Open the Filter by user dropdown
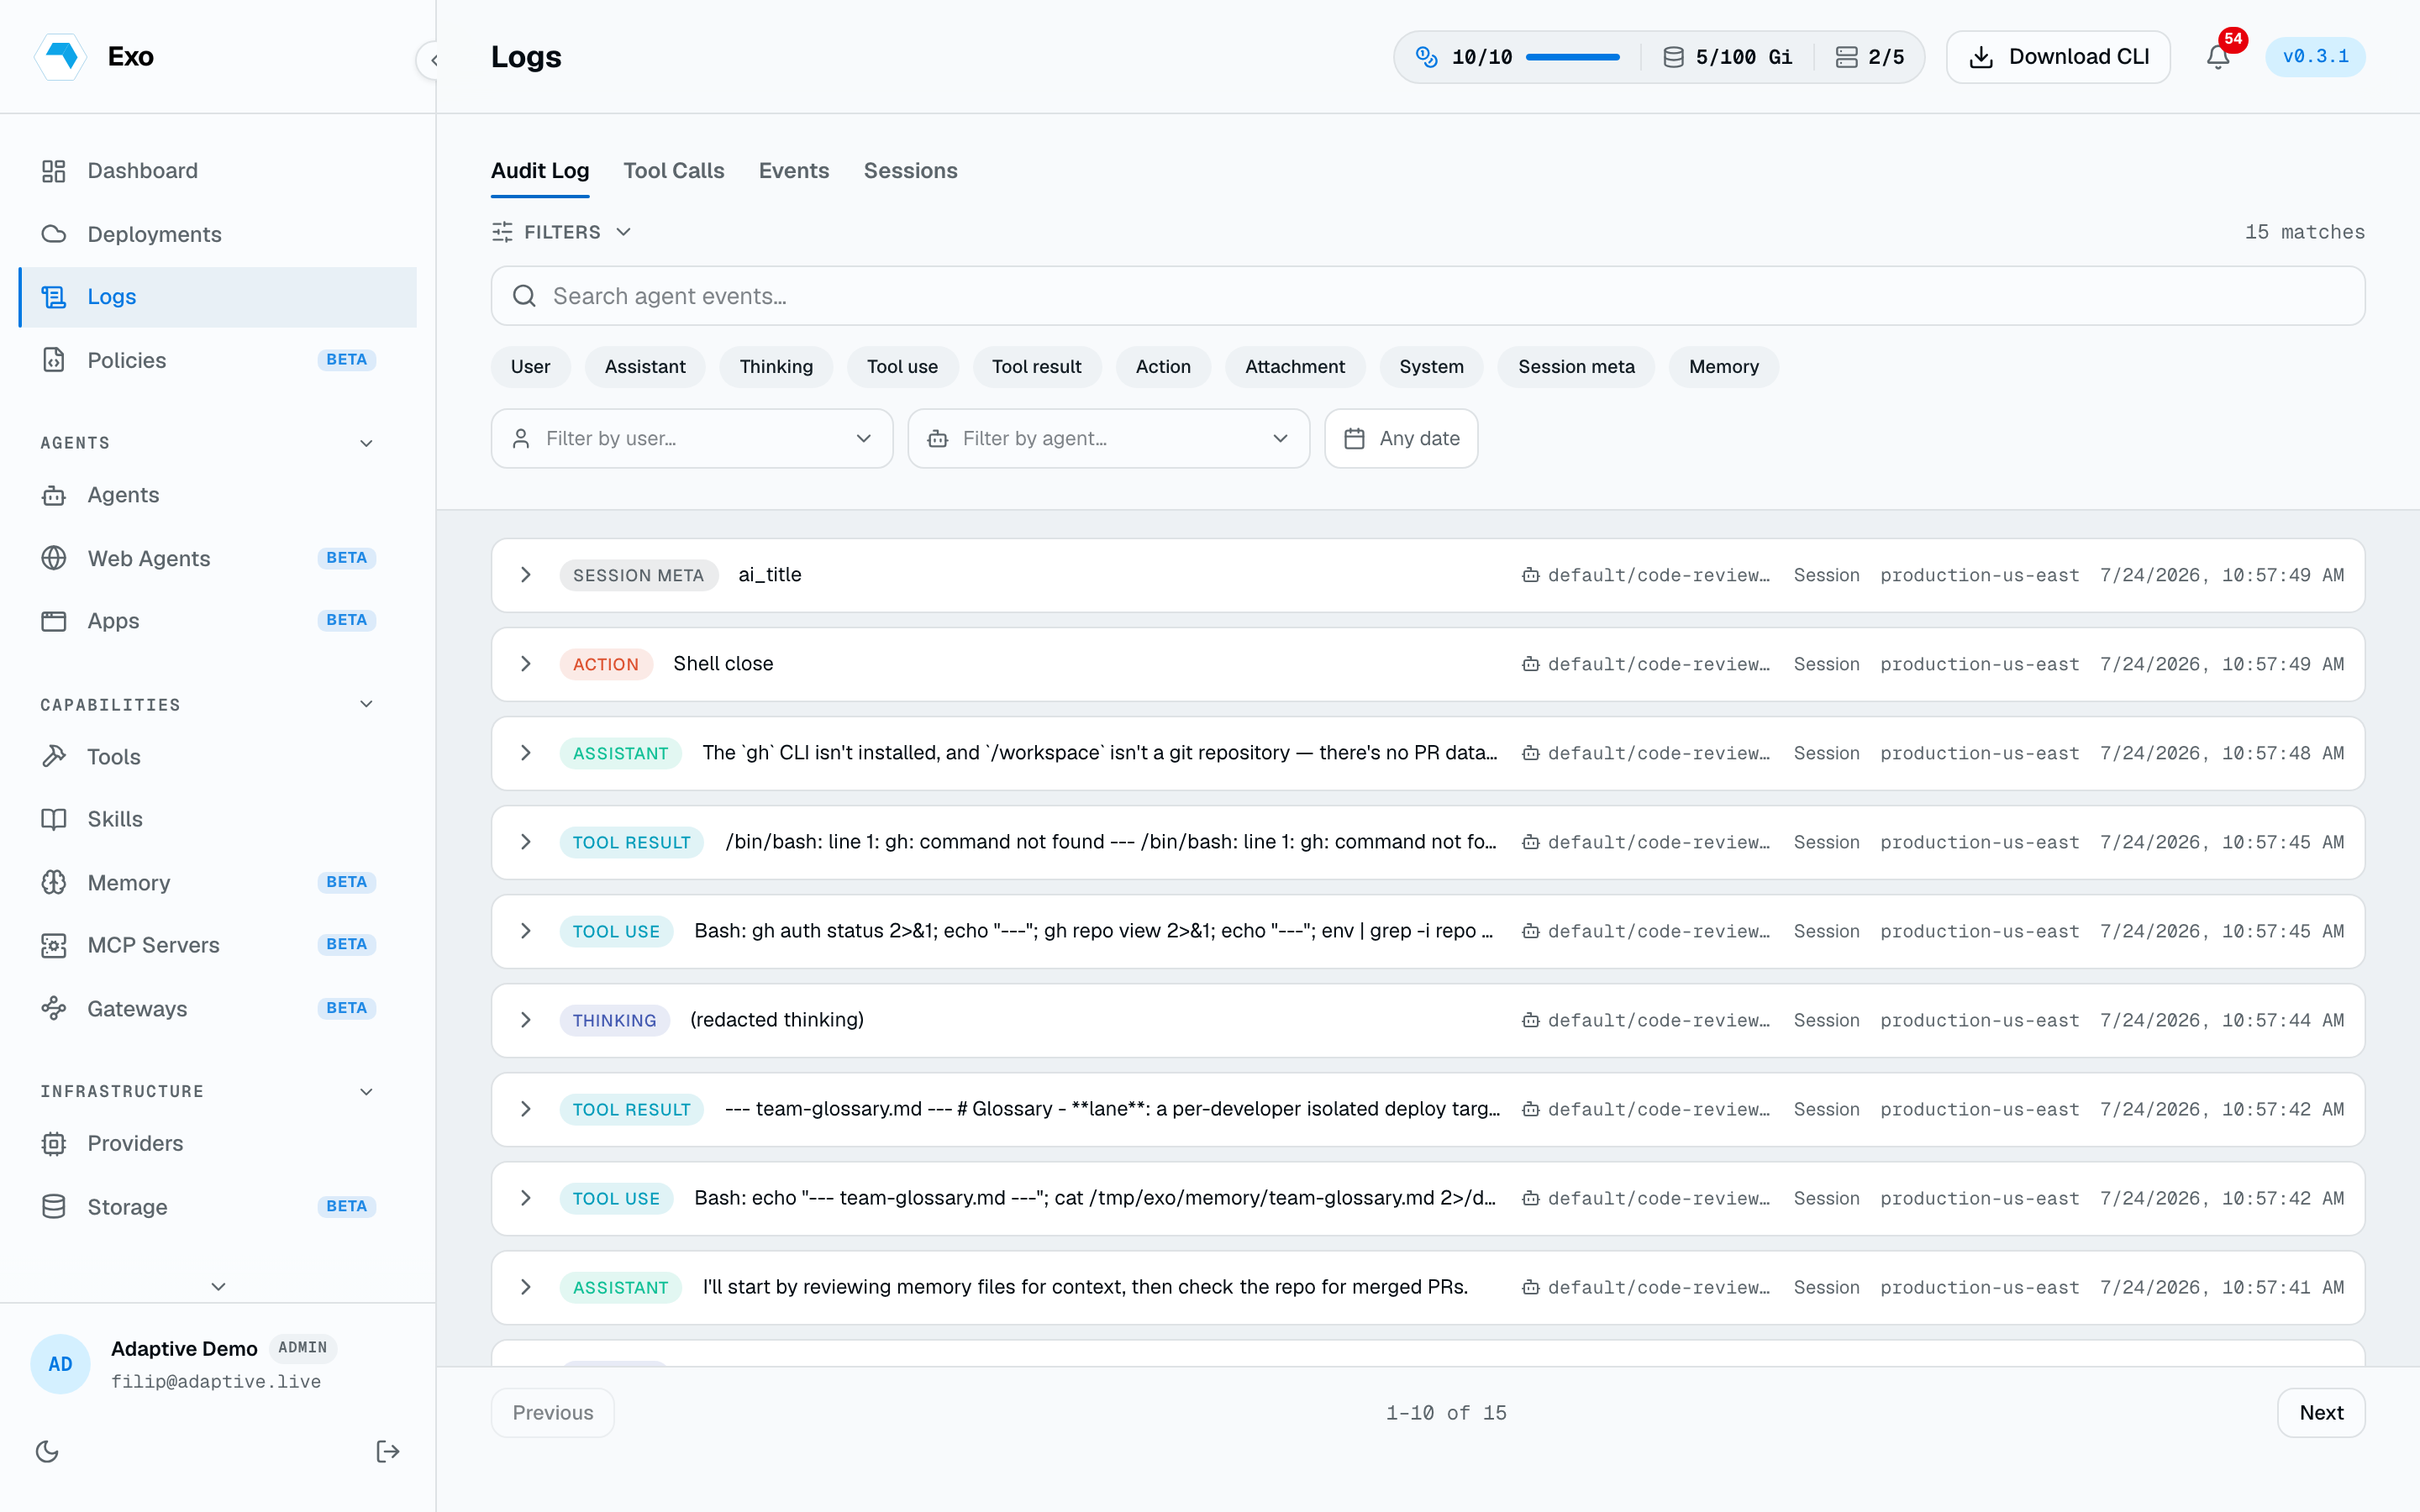 (692, 438)
